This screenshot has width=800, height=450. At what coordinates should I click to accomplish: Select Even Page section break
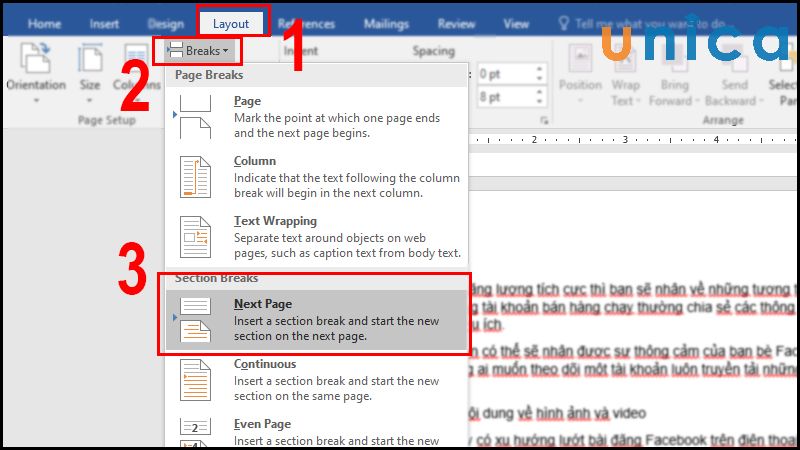coord(316,432)
